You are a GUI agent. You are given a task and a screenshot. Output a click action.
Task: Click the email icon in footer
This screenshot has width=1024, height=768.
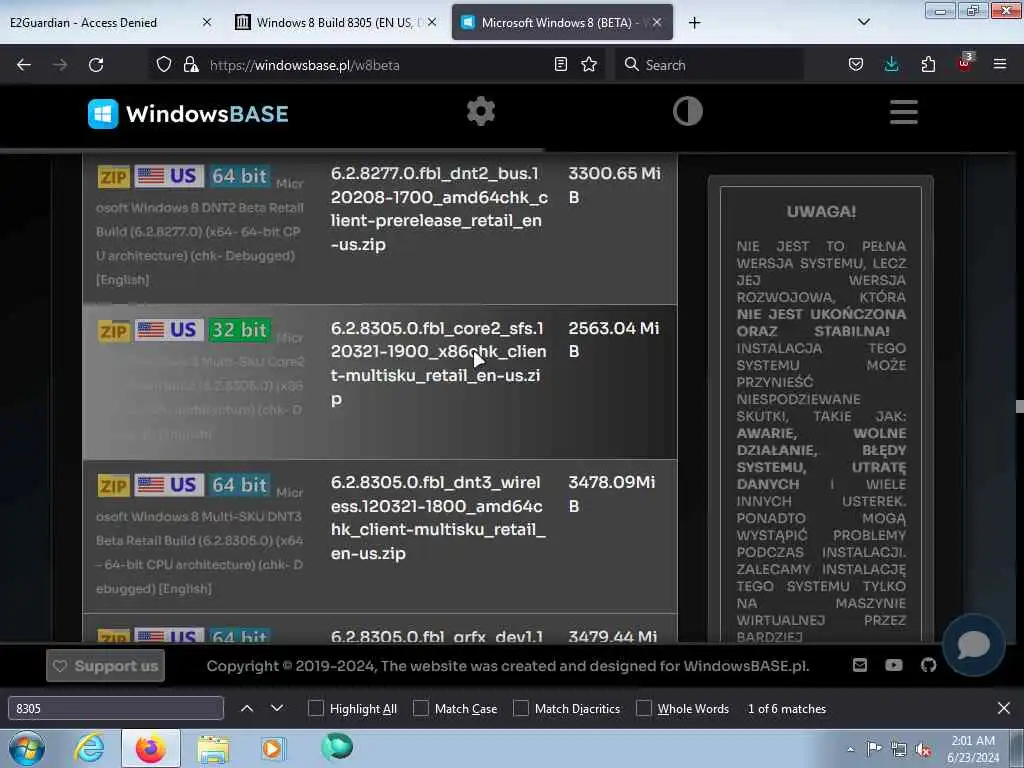(860, 665)
